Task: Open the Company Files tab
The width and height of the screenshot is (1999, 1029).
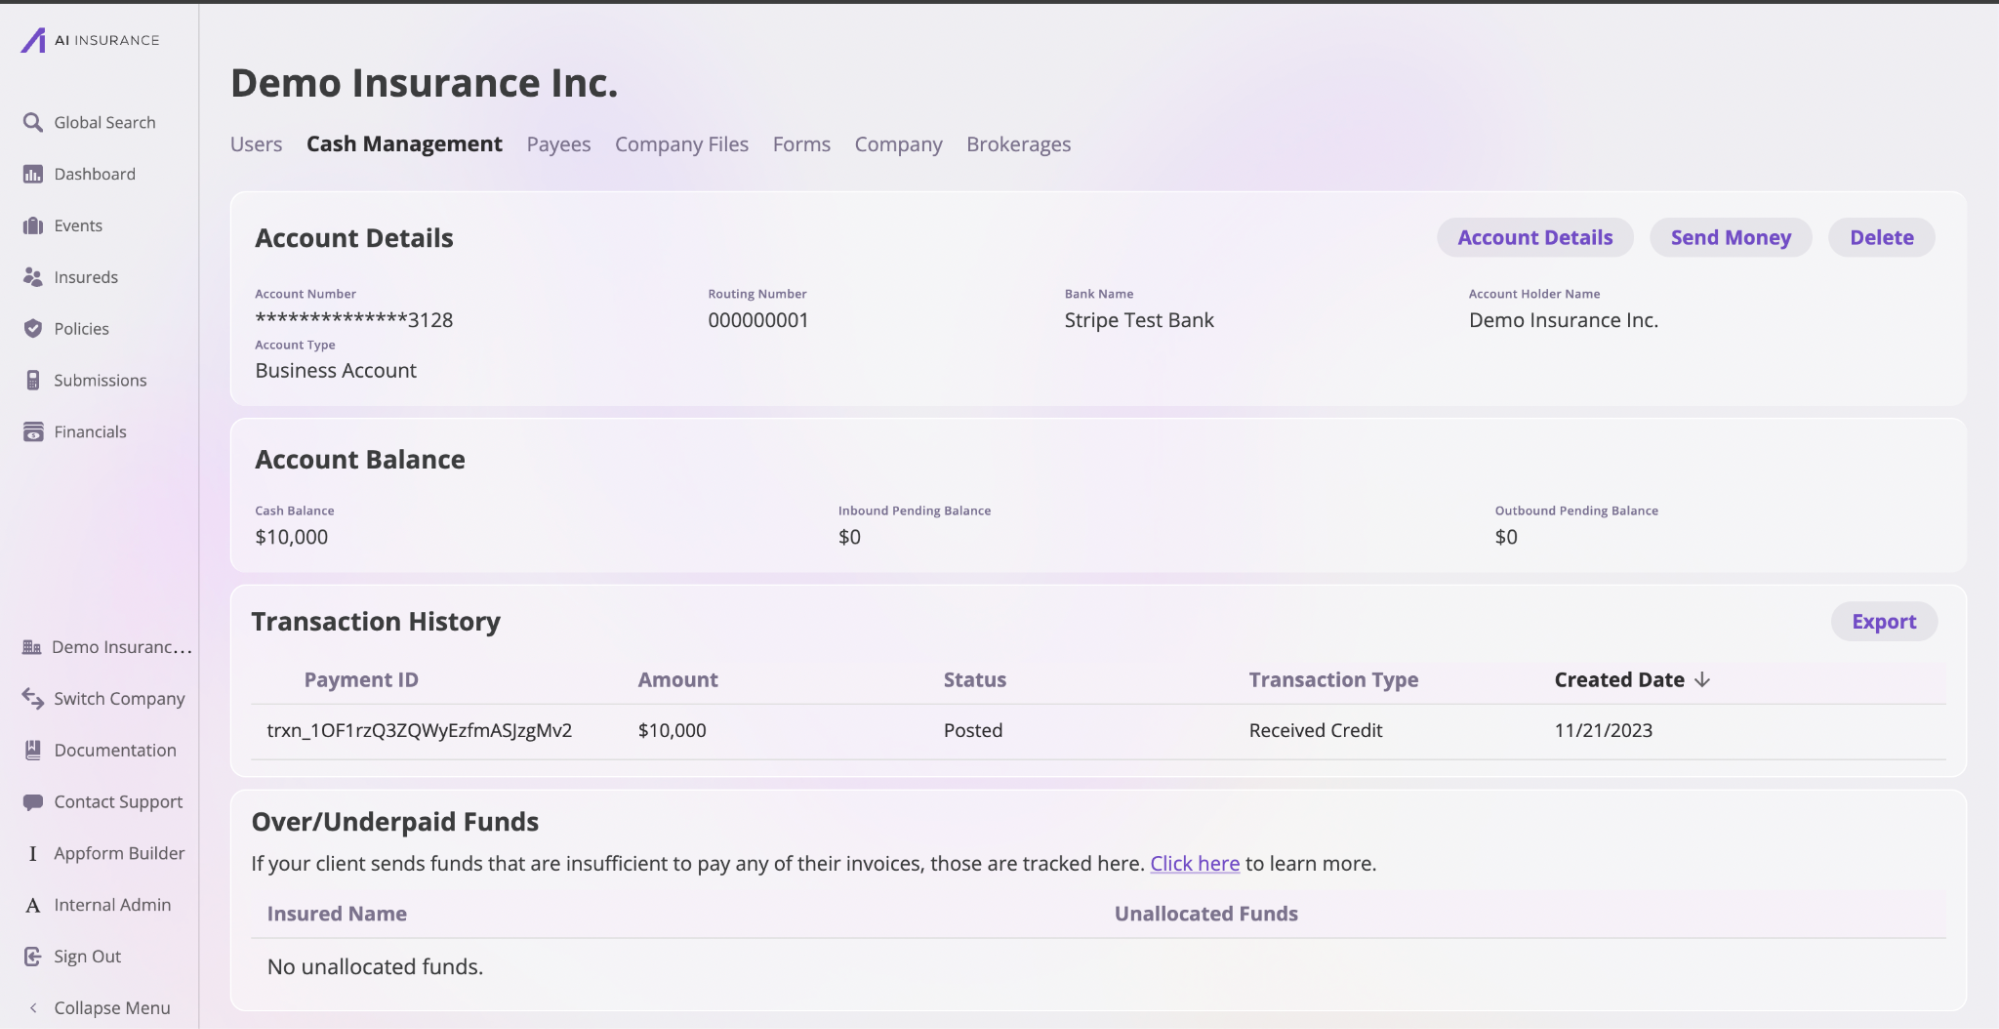Action: tap(682, 144)
